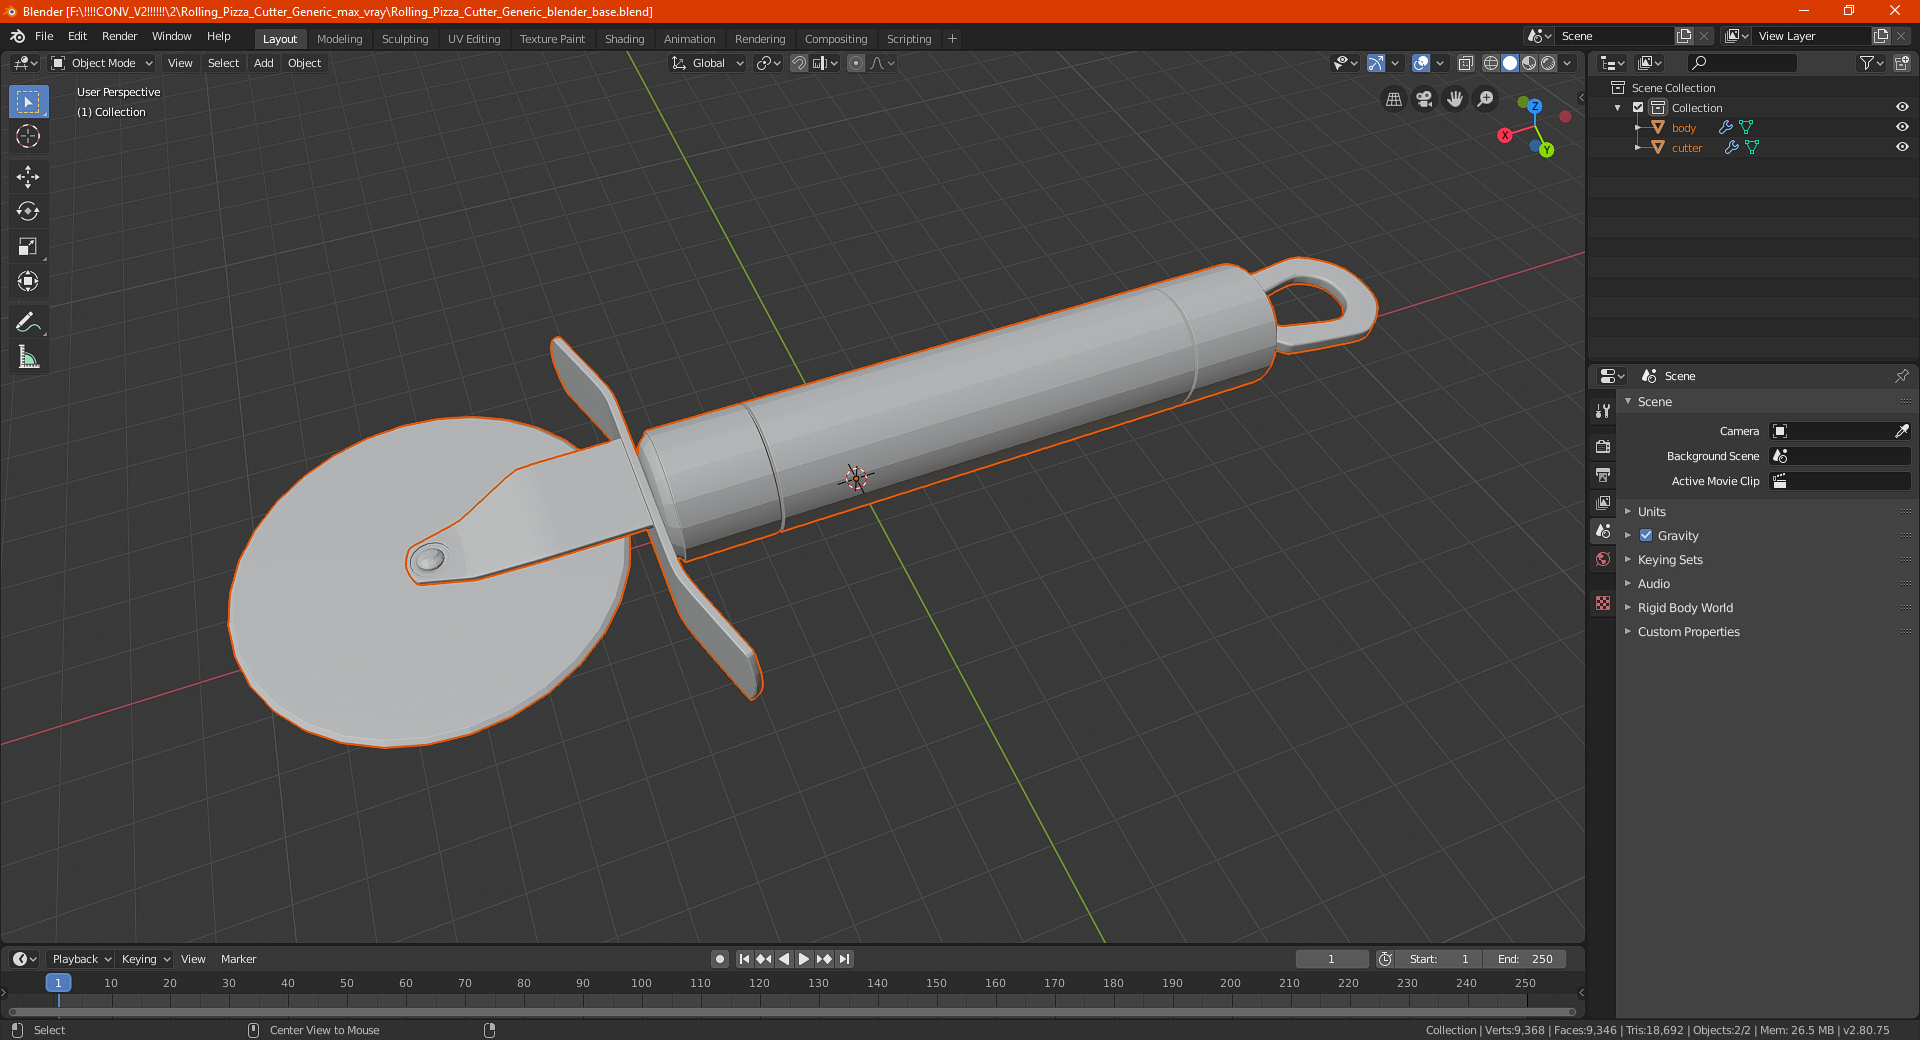This screenshot has width=1920, height=1040.
Task: Open the Output properties tab
Action: pos(1603,474)
